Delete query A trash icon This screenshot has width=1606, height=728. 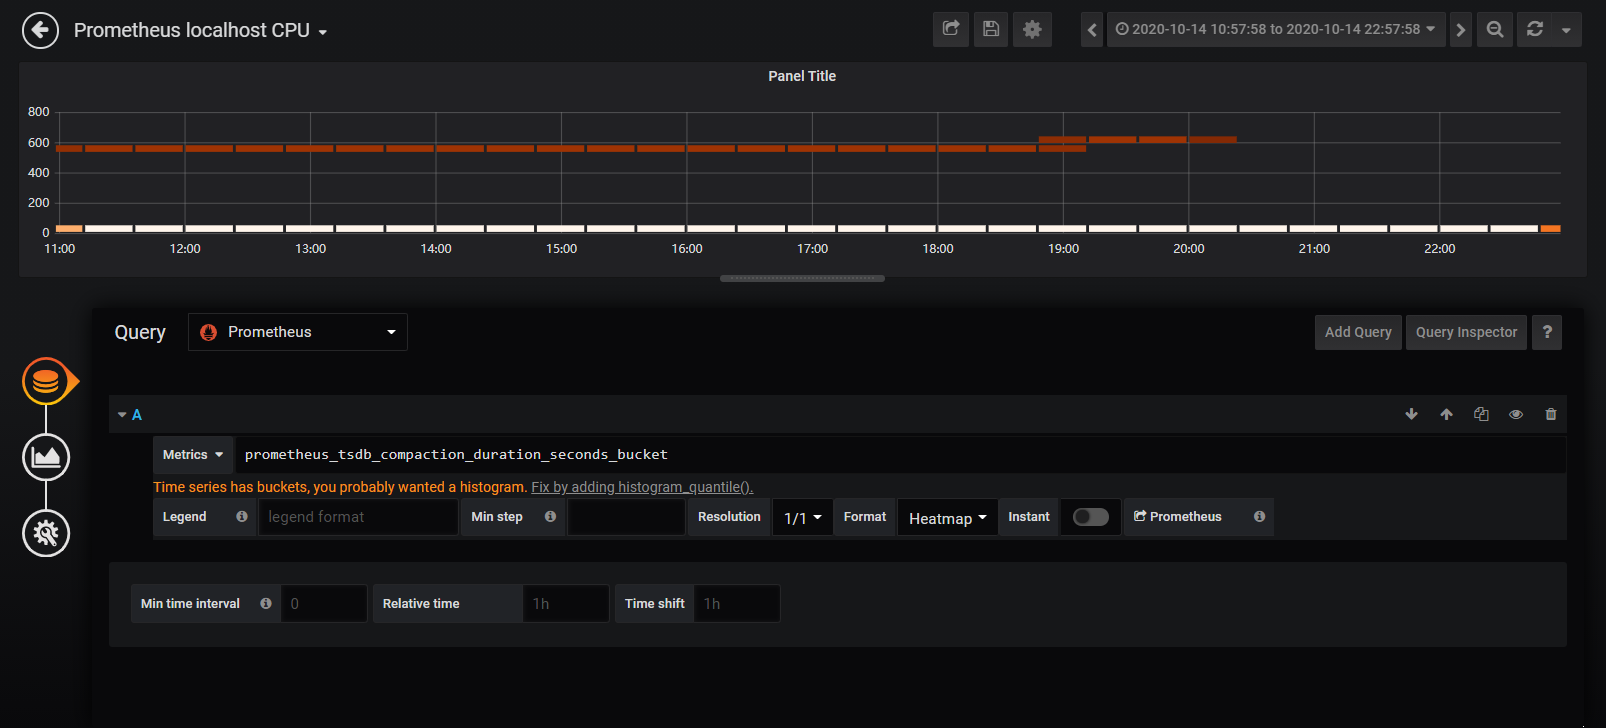coord(1551,414)
